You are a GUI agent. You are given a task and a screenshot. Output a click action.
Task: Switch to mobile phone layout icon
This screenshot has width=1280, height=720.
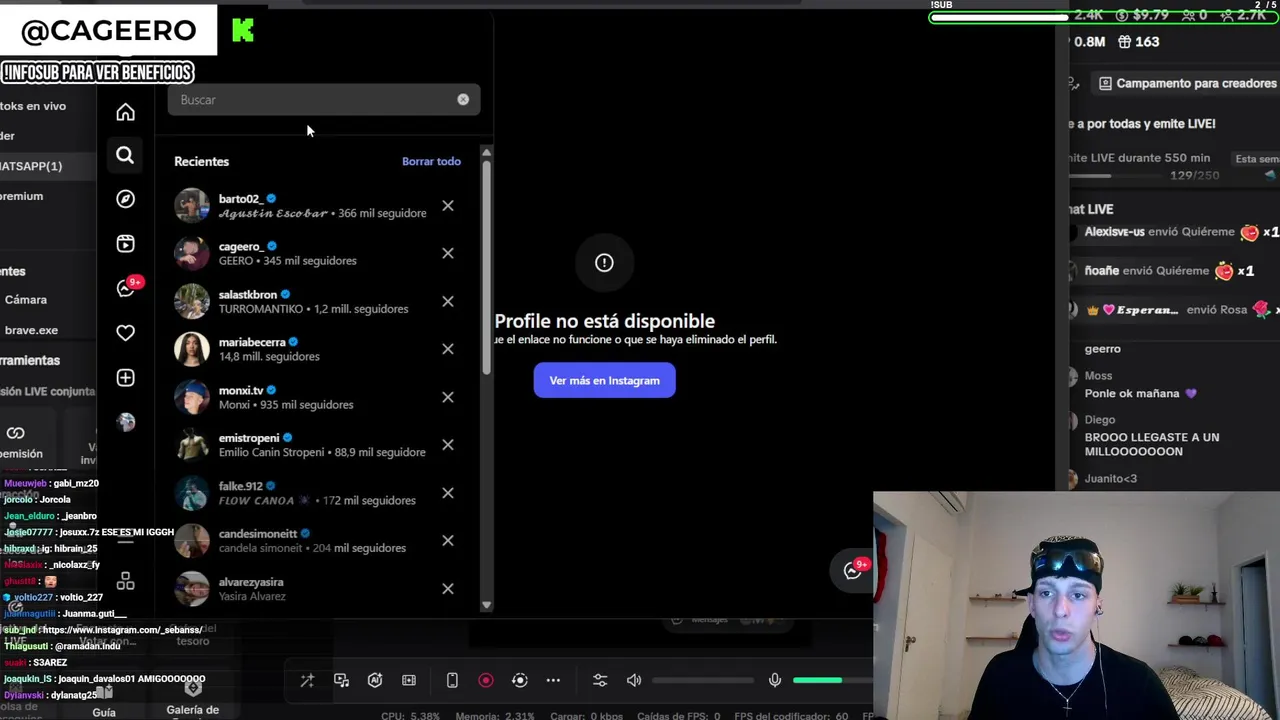pos(452,680)
